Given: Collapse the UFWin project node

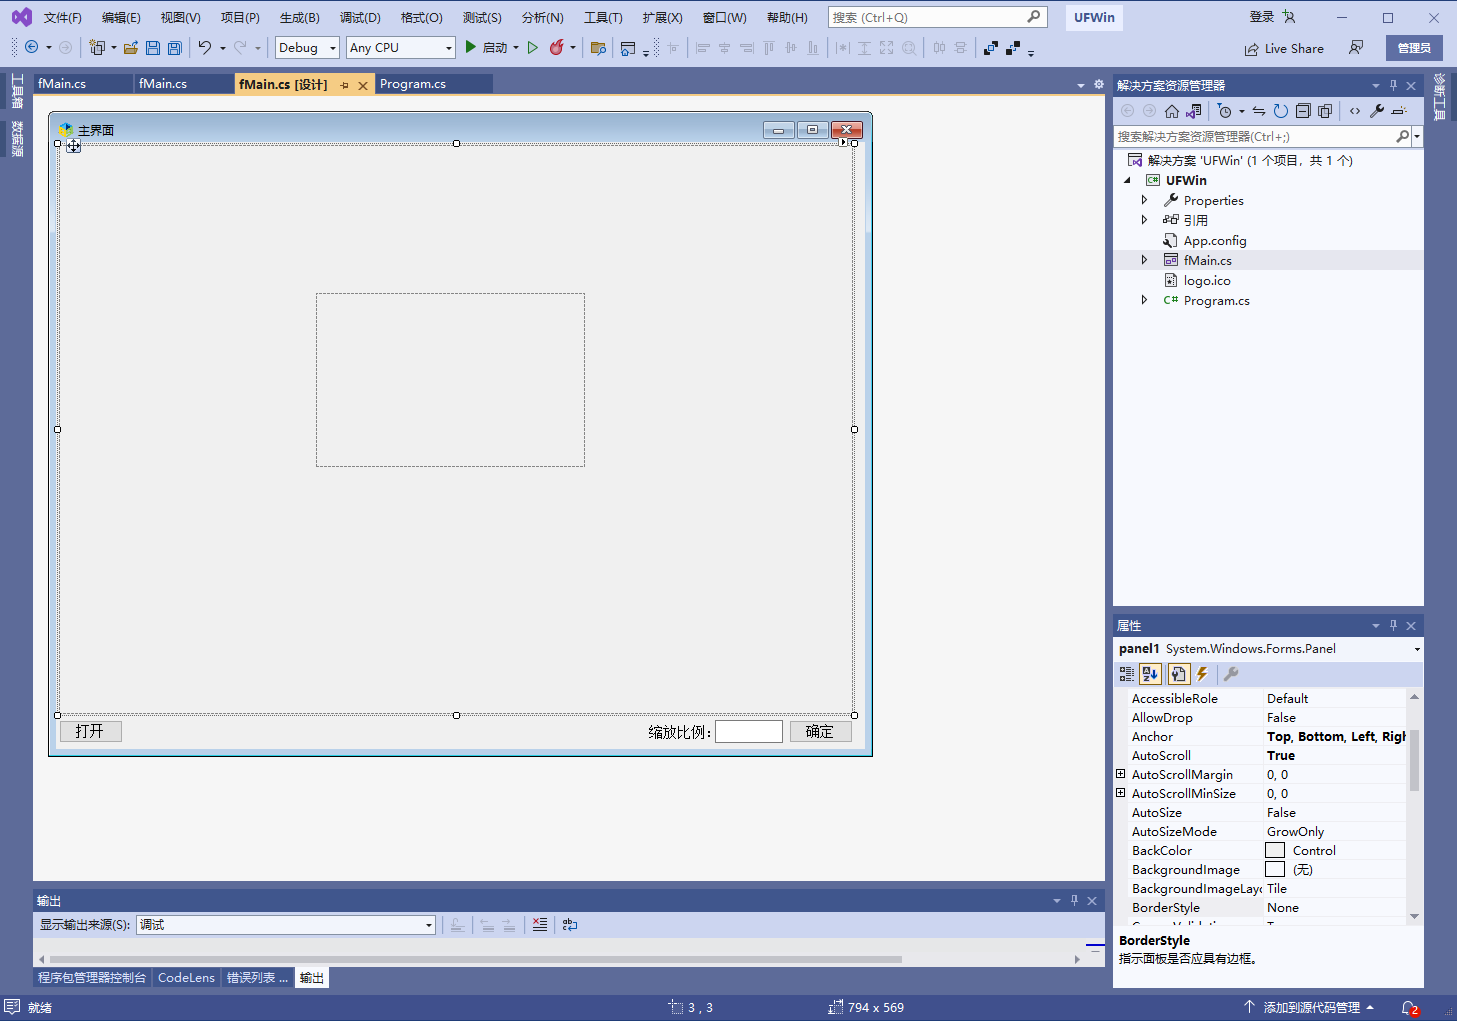Looking at the screenshot, I should (x=1128, y=181).
